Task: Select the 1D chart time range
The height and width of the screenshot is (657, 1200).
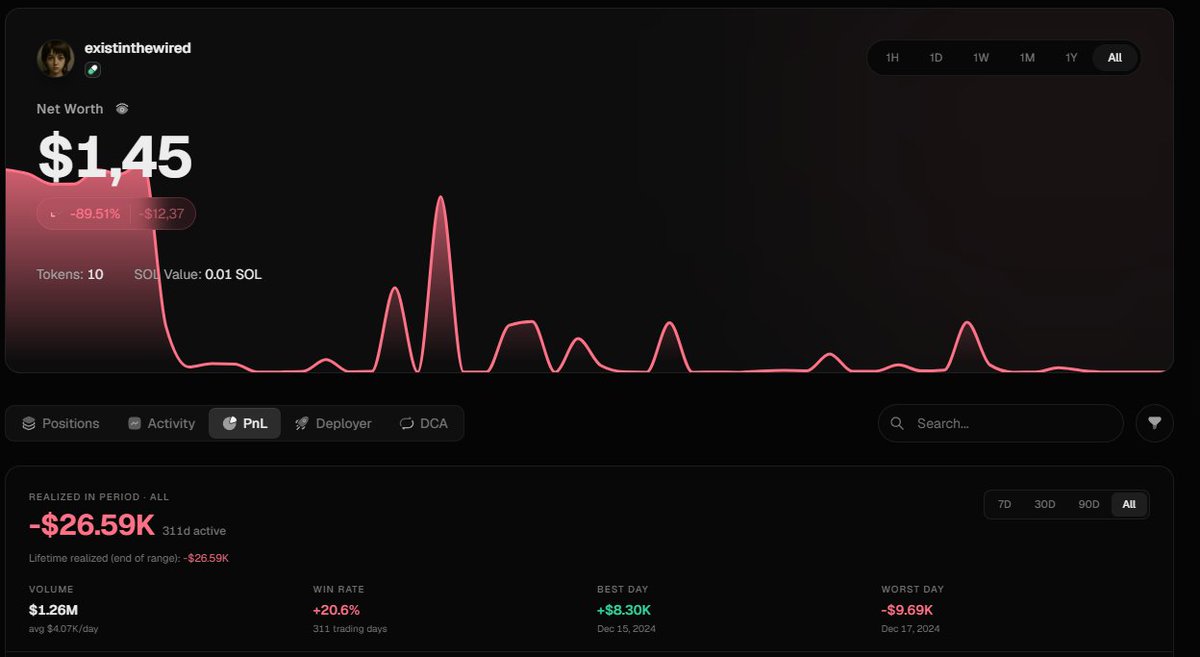Action: pyautogui.click(x=936, y=58)
